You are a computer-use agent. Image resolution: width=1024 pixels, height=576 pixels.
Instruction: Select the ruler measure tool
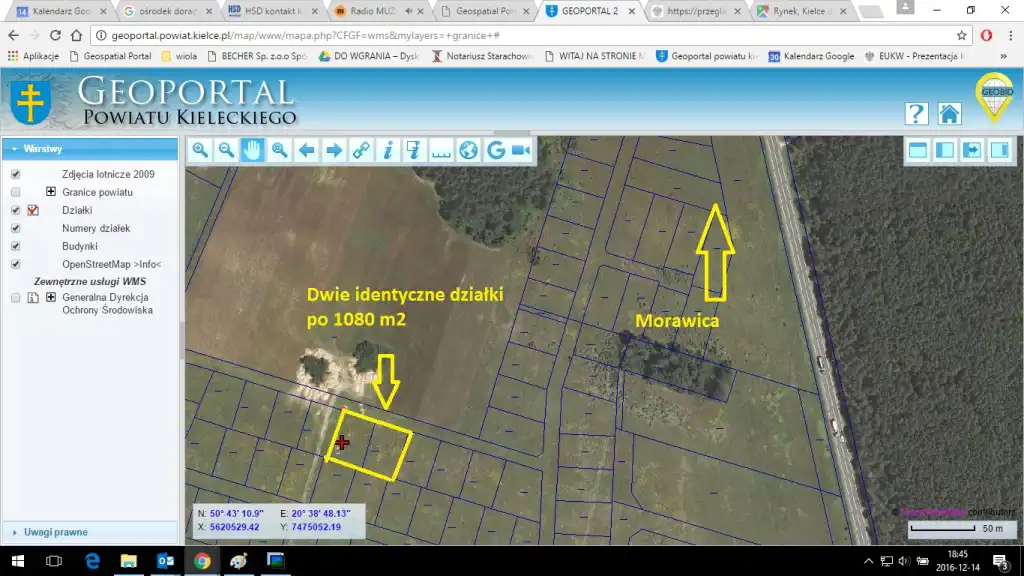coord(441,150)
